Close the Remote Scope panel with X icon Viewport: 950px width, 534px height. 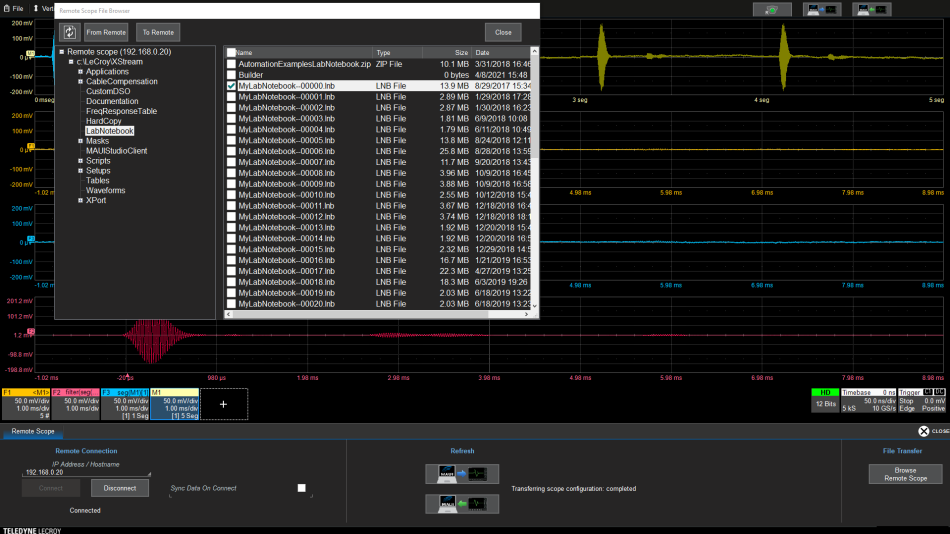tap(924, 431)
